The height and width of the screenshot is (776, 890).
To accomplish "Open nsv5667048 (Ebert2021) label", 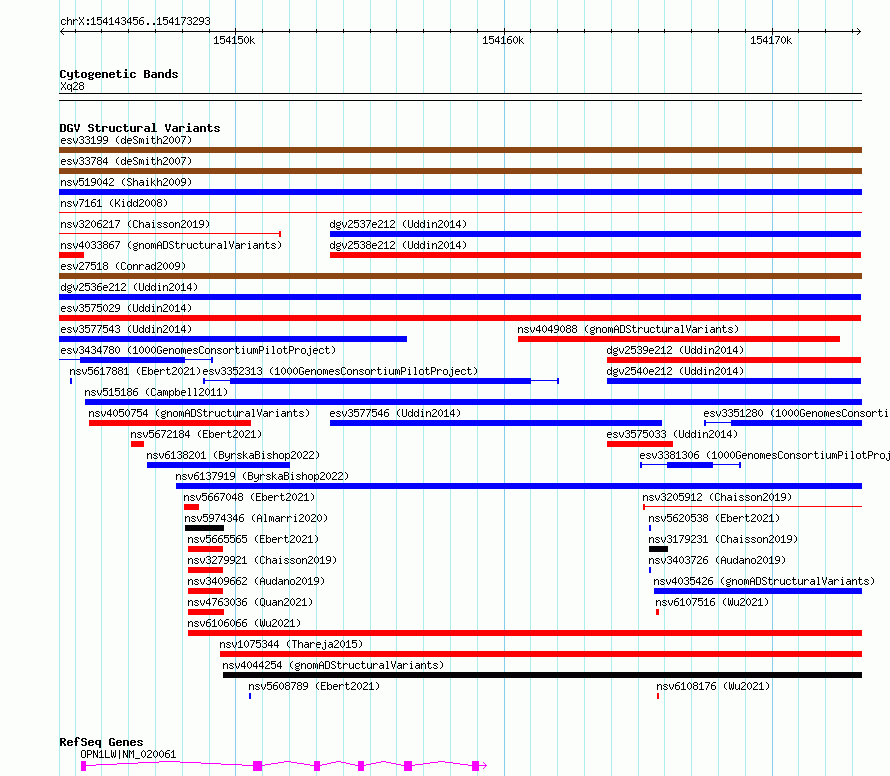I will [249, 497].
